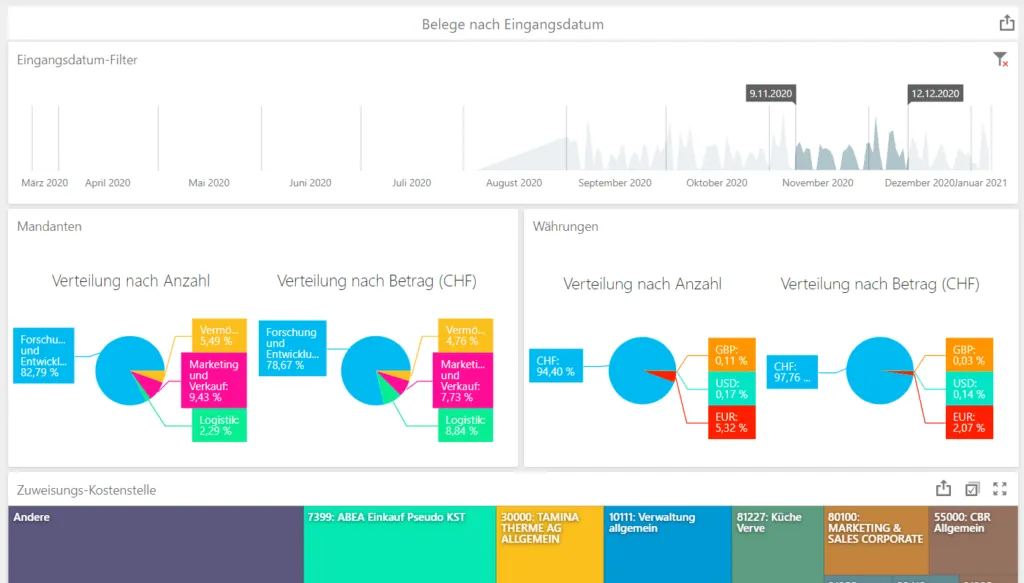Viewport: 1024px width, 583px height.
Task: Clear the Eingangsdatum-Filter via the filter icon
Action: coord(1000,59)
